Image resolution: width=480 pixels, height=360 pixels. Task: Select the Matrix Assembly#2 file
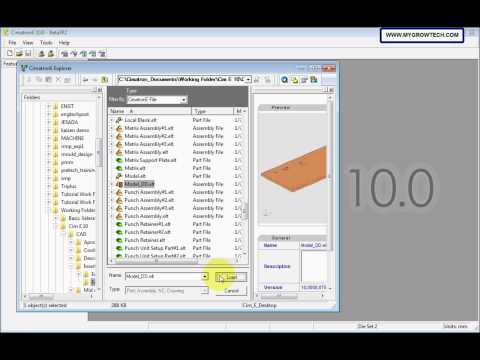point(149,136)
